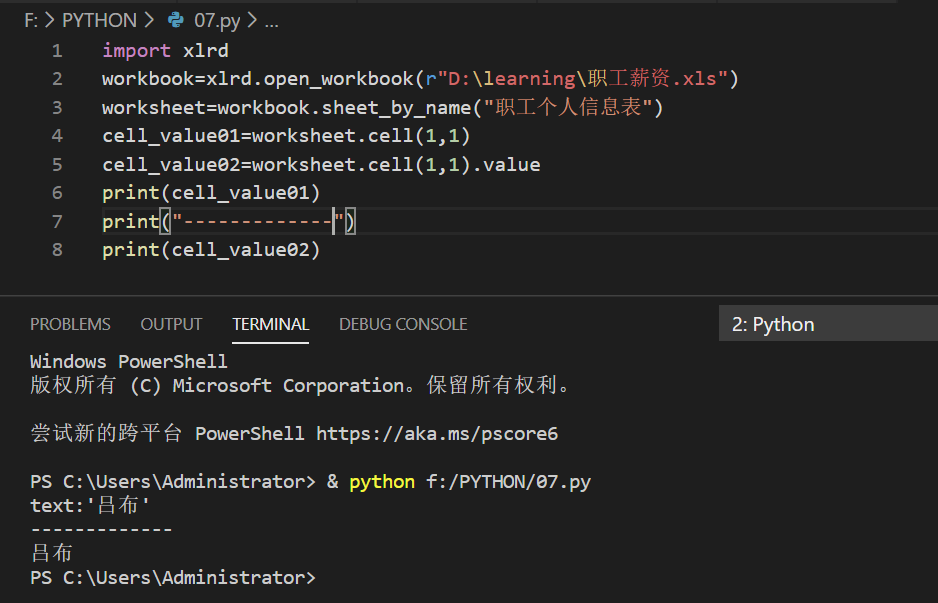
Task: Click line number 8 in gutter
Action: coord(57,249)
